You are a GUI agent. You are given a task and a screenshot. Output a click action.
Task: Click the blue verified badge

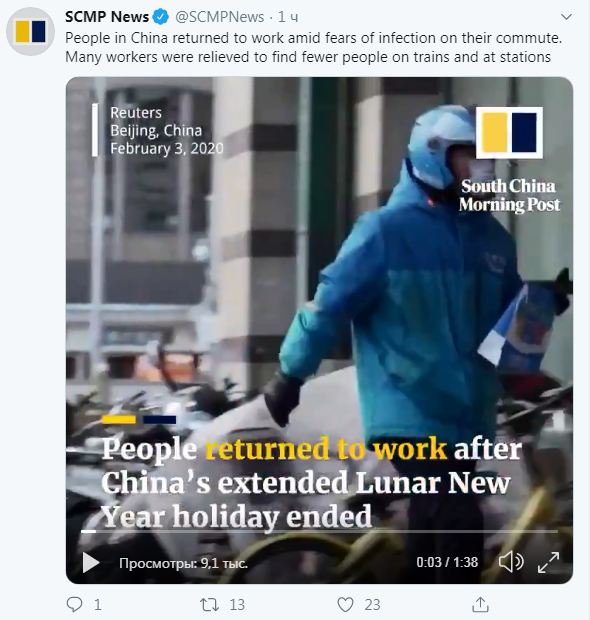pyautogui.click(x=161, y=17)
